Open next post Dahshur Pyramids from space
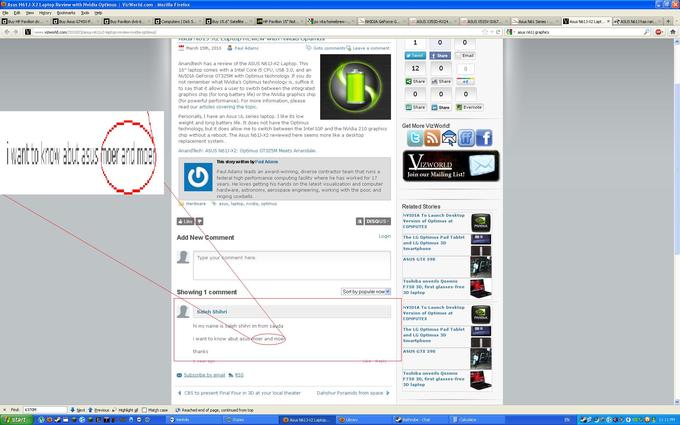680x425 pixels. coord(350,393)
